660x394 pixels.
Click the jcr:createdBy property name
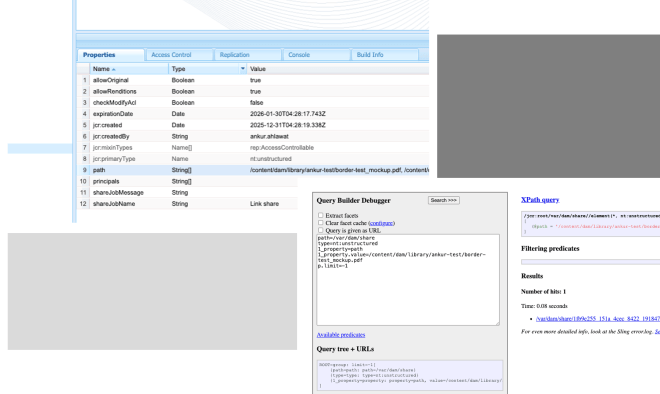coord(111,136)
